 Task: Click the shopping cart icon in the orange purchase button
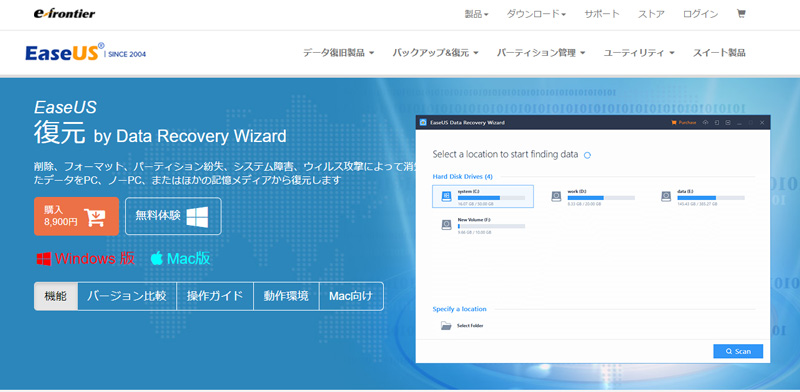tap(95, 216)
